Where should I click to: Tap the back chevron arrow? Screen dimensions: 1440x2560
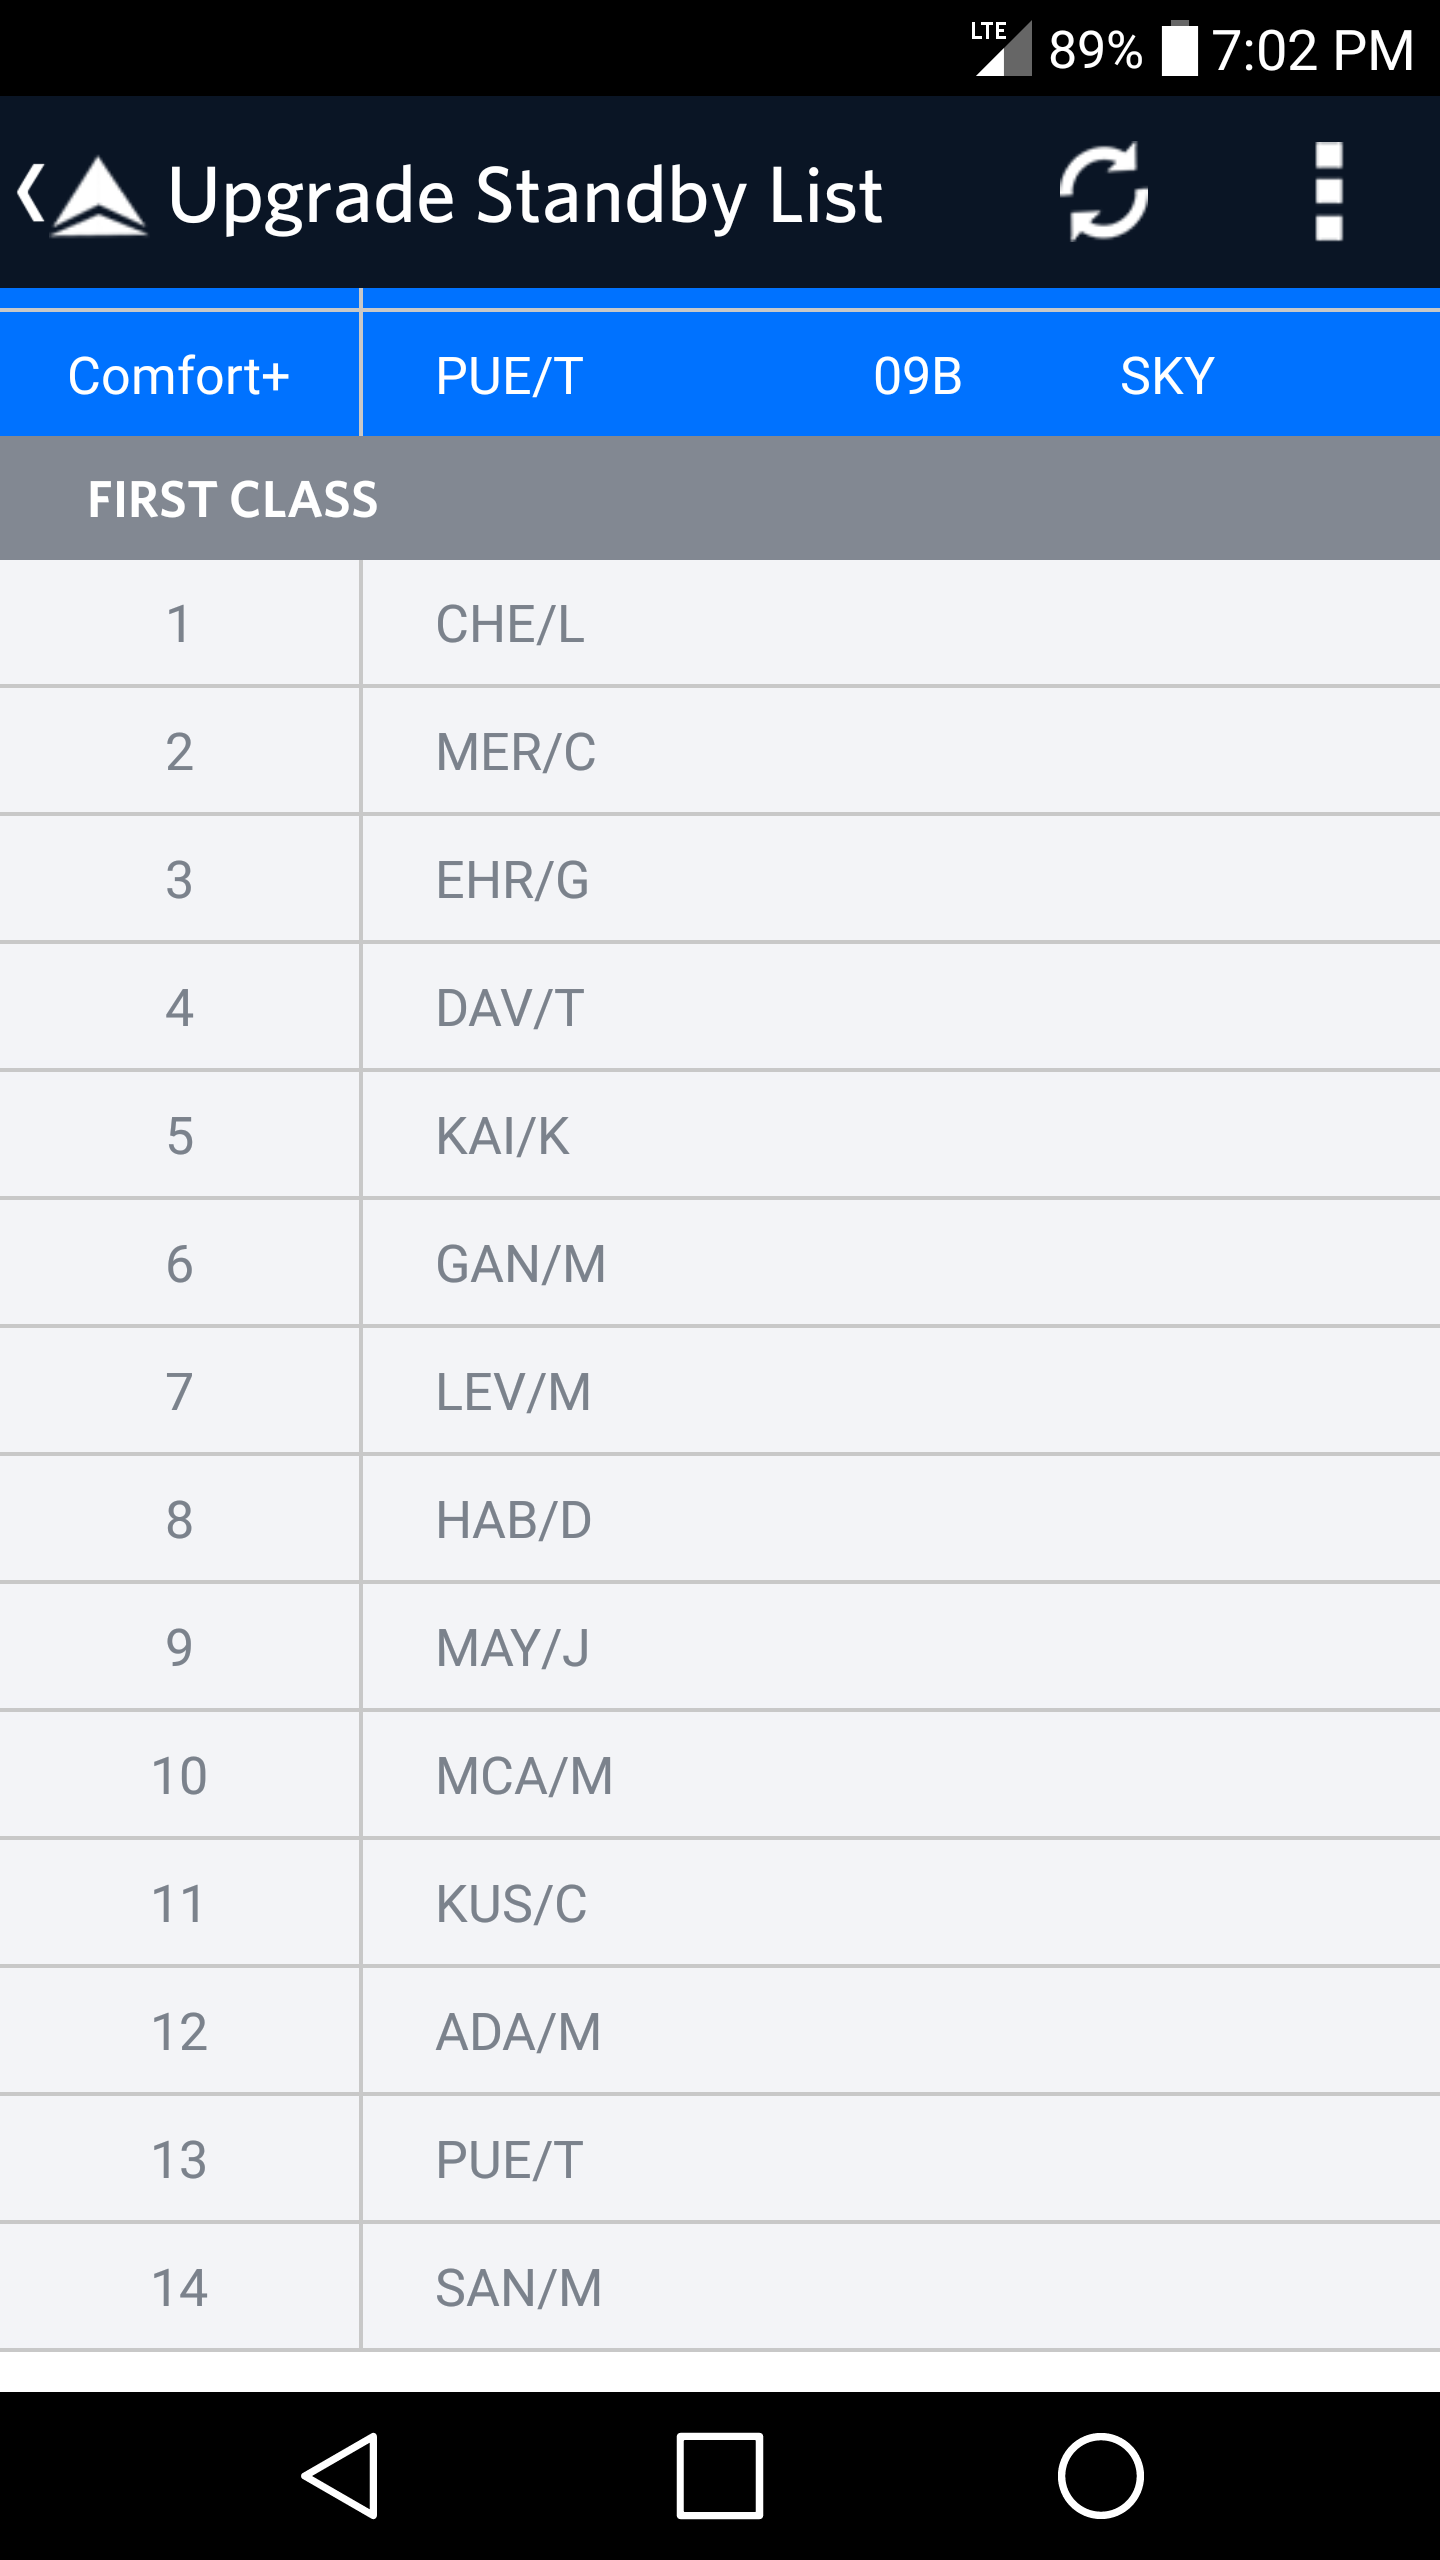pyautogui.click(x=30, y=193)
